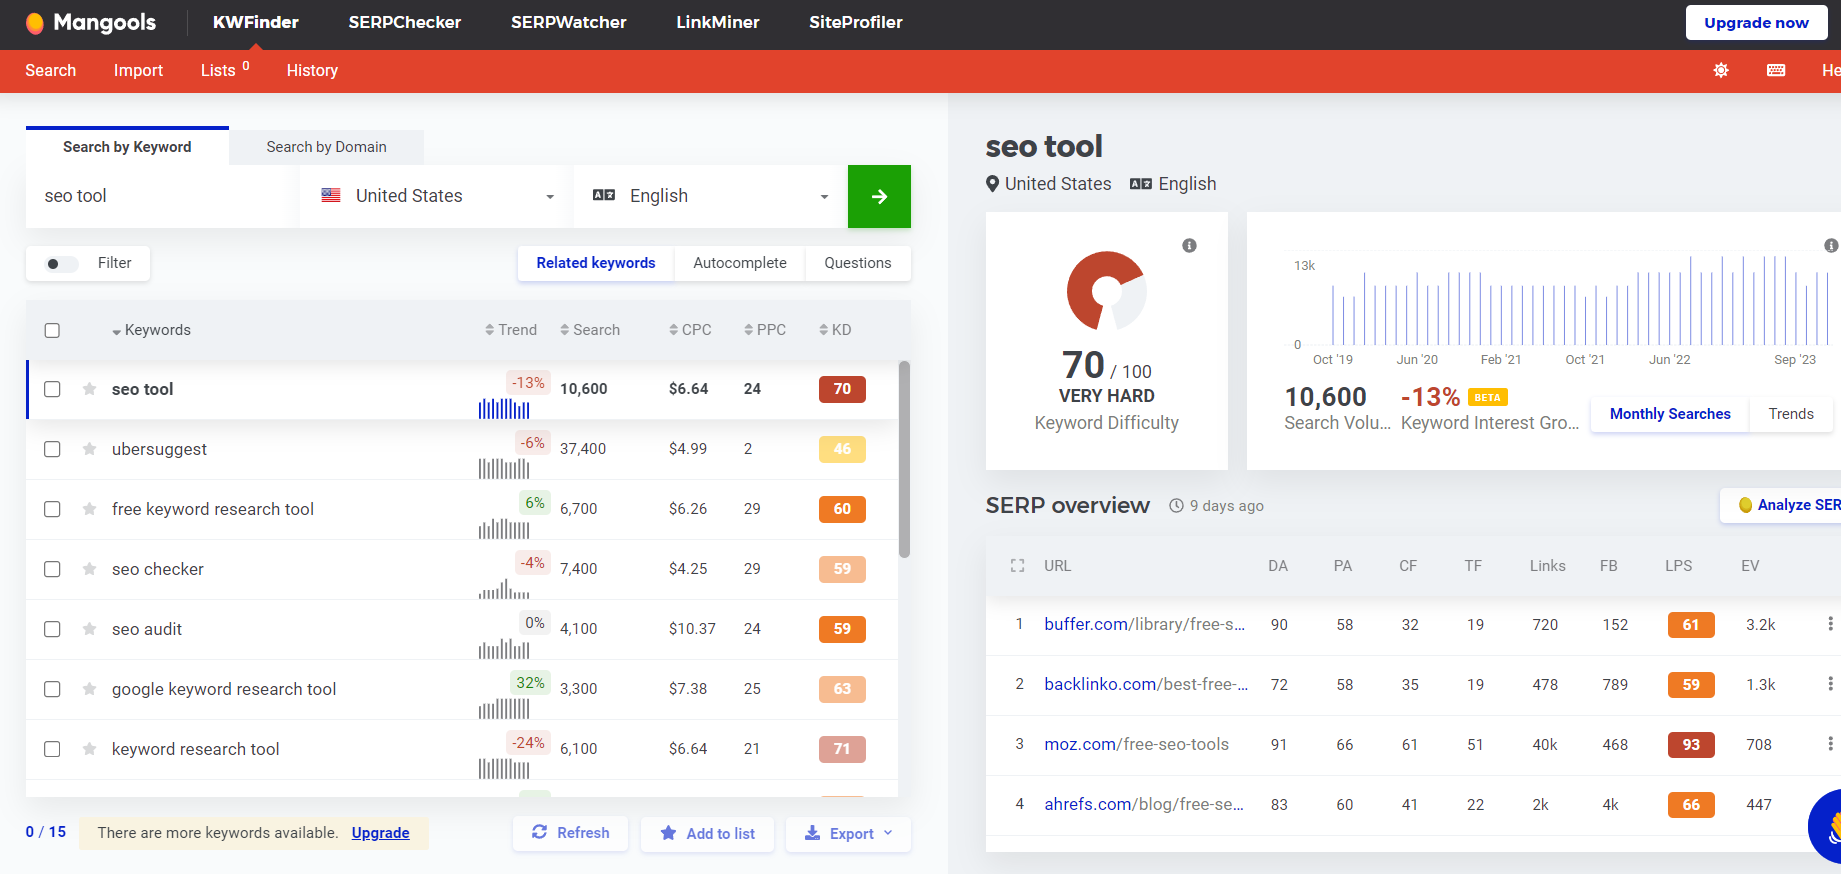
Task: Star the ubersuggest keyword
Action: tap(89, 449)
